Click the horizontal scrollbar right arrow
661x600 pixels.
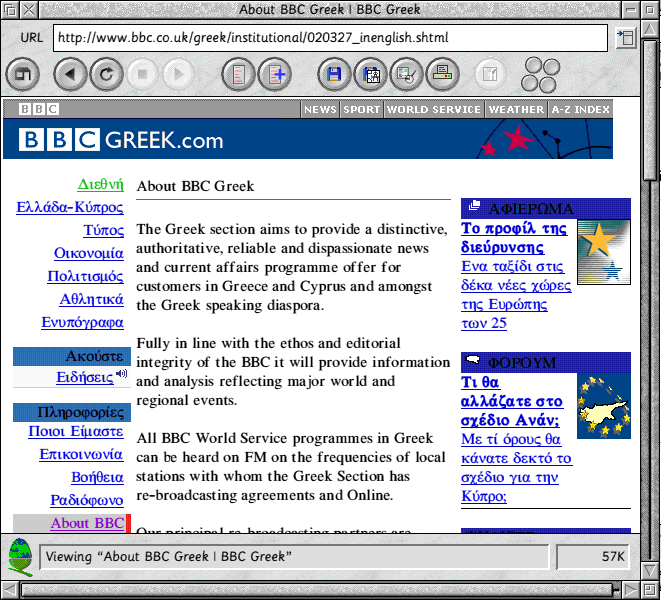click(631, 590)
